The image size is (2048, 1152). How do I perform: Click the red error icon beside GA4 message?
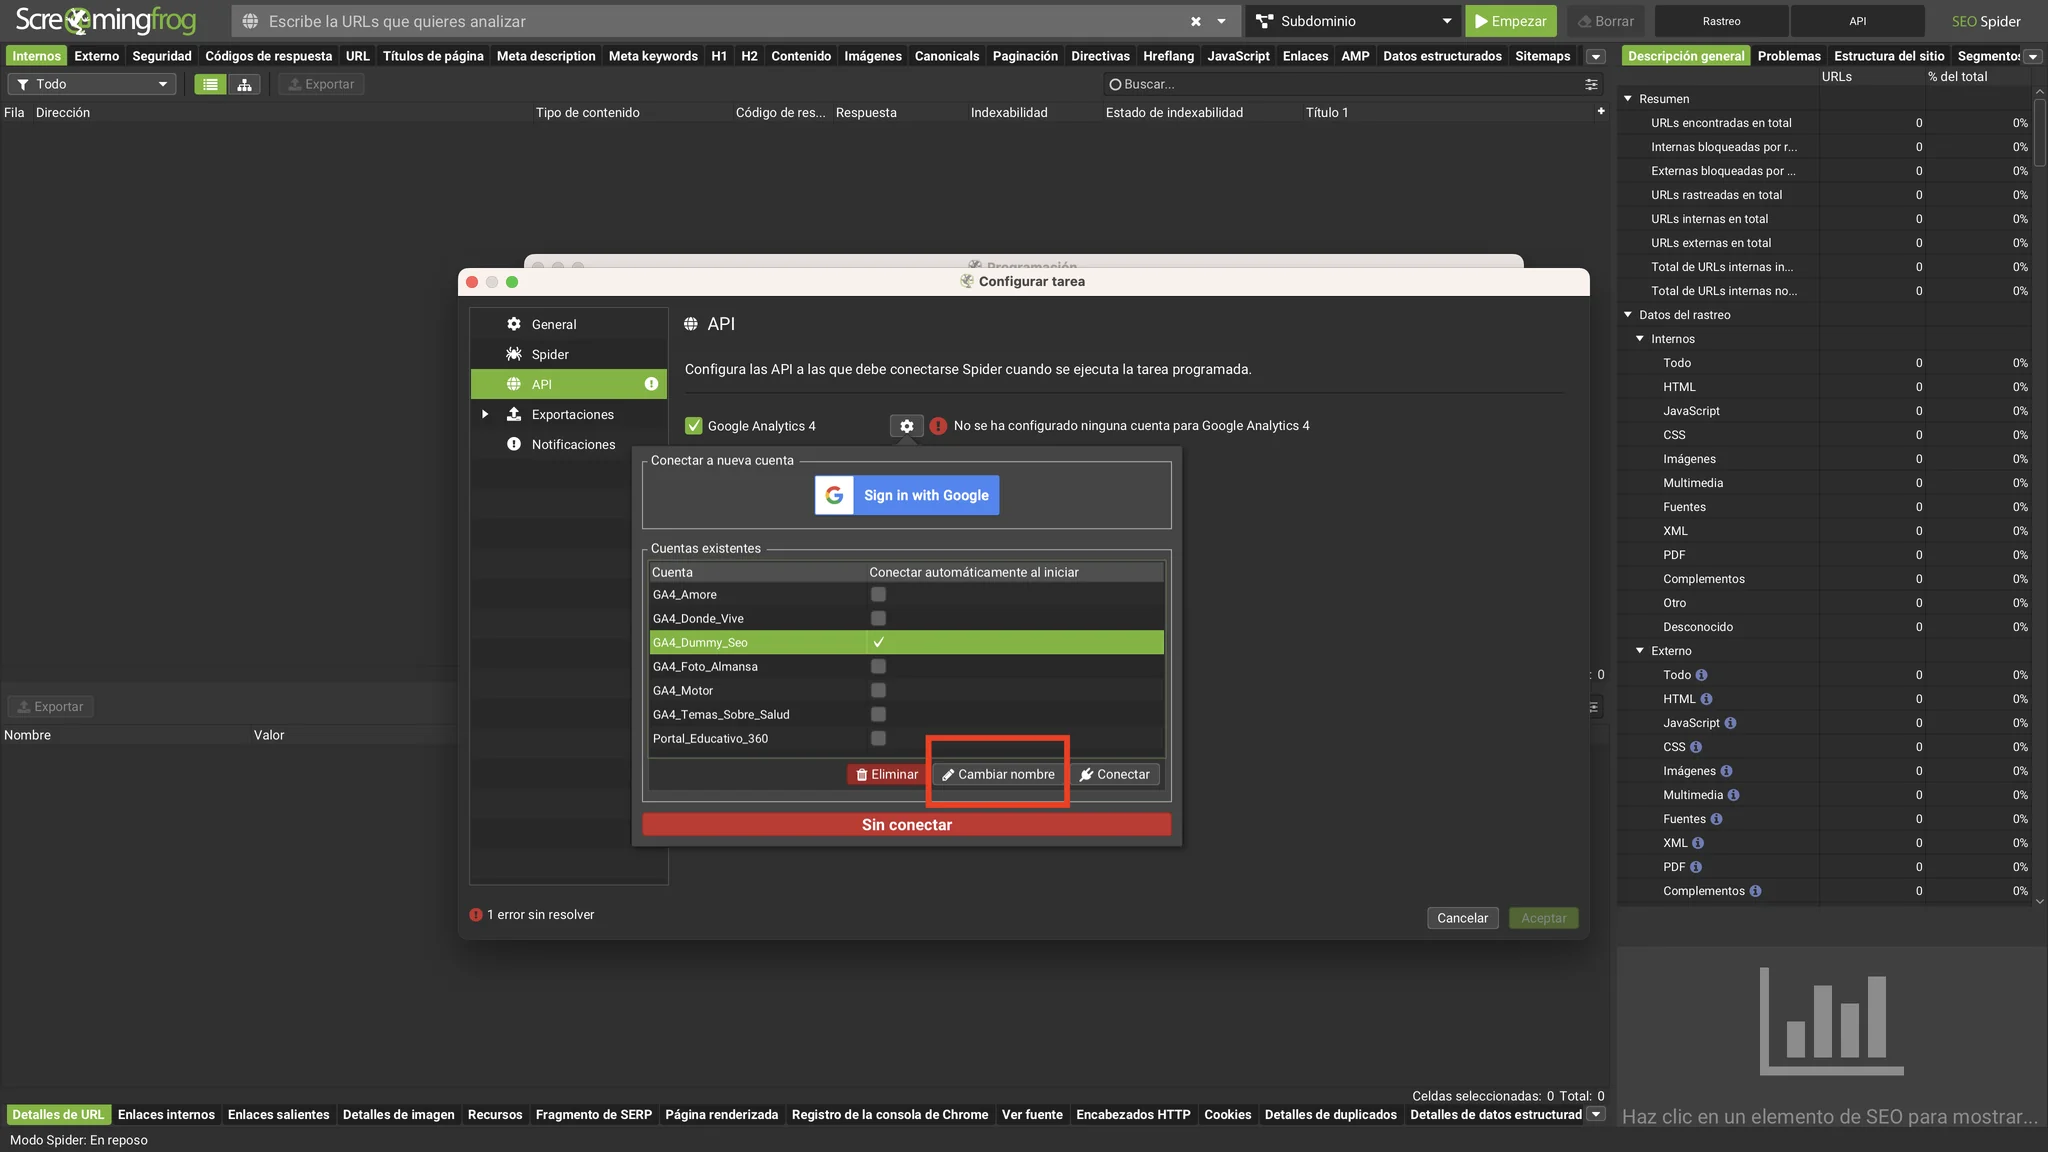(x=938, y=426)
